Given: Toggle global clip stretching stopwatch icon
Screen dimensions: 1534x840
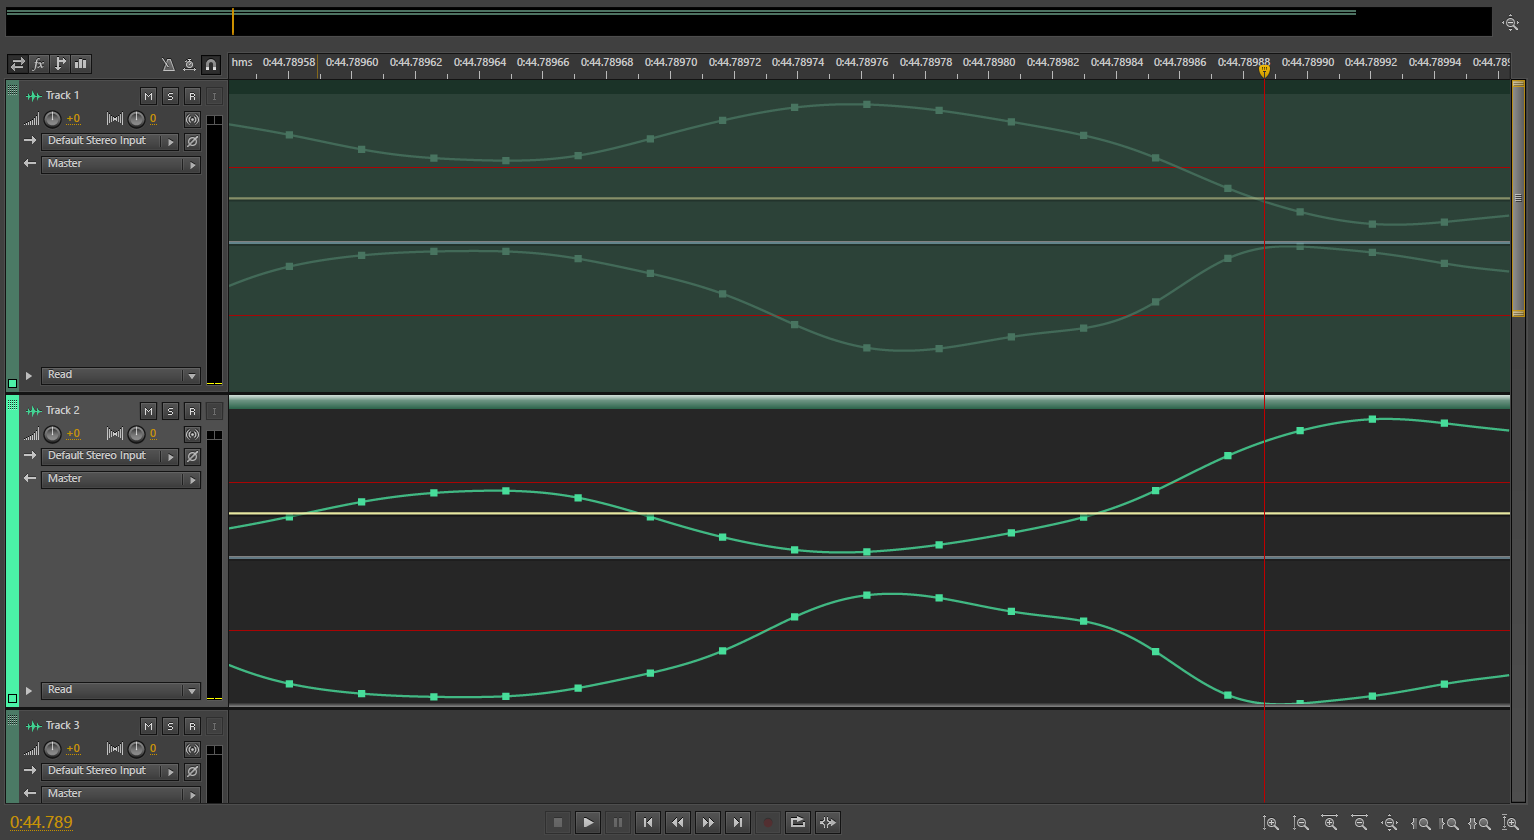Looking at the screenshot, I should (x=189, y=65).
